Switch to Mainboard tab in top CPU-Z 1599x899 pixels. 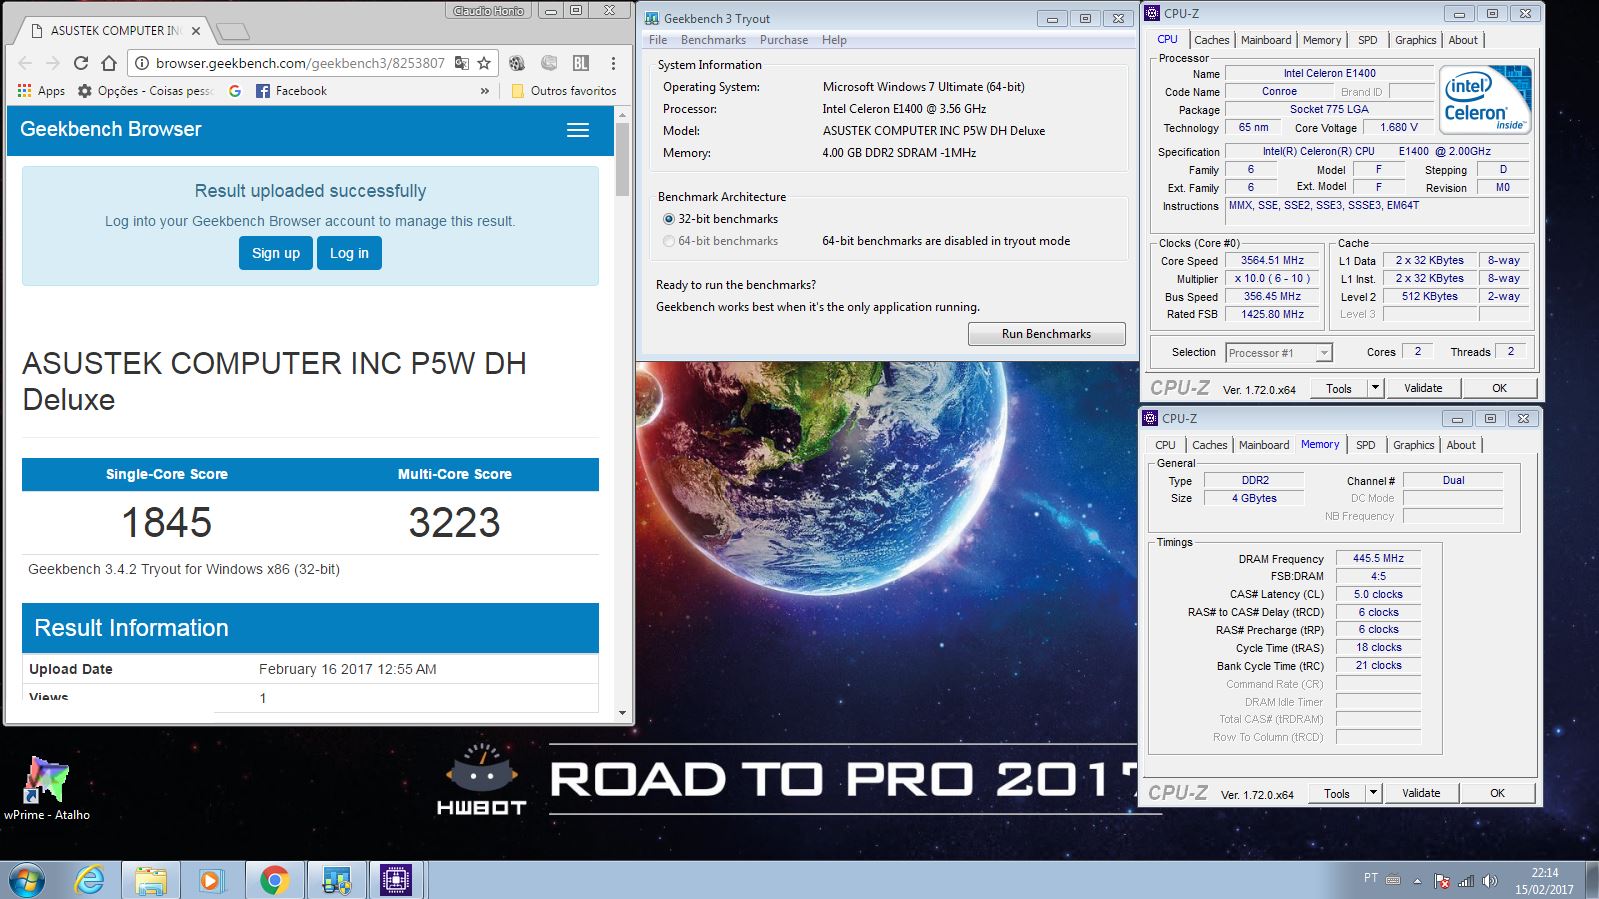1266,40
